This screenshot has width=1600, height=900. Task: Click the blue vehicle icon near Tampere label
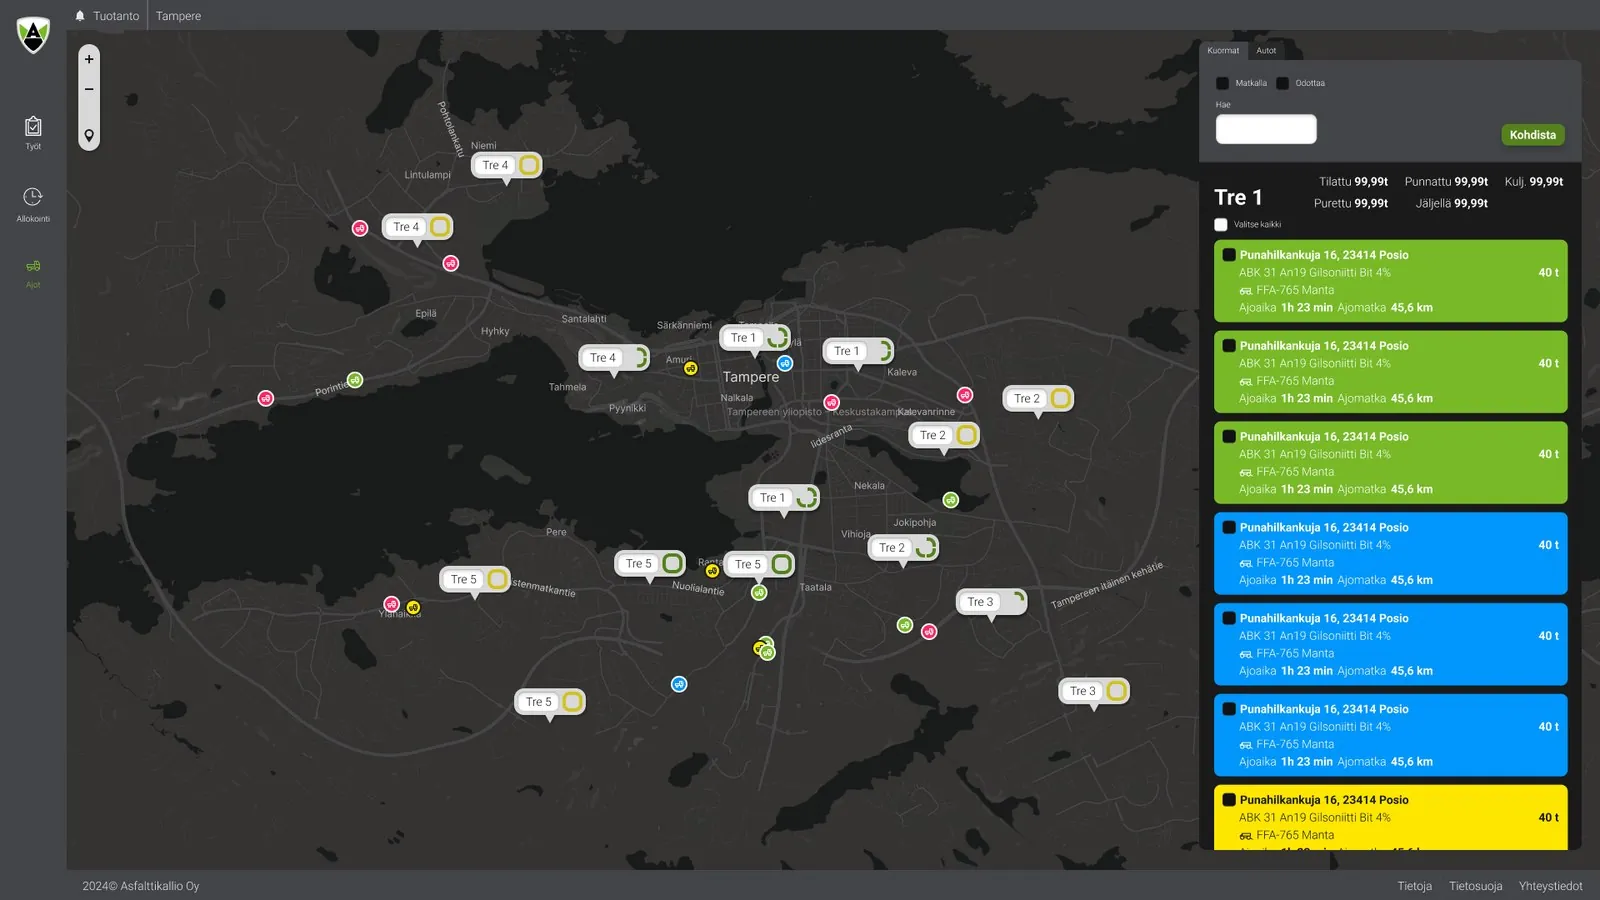[785, 363]
